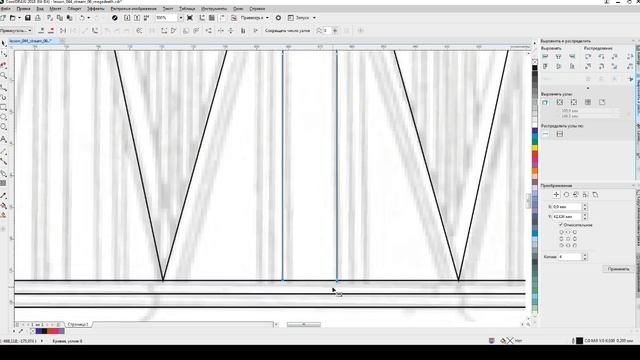Click the align left icon in docker
This screenshot has width=640, height=360.
[x=545, y=56]
